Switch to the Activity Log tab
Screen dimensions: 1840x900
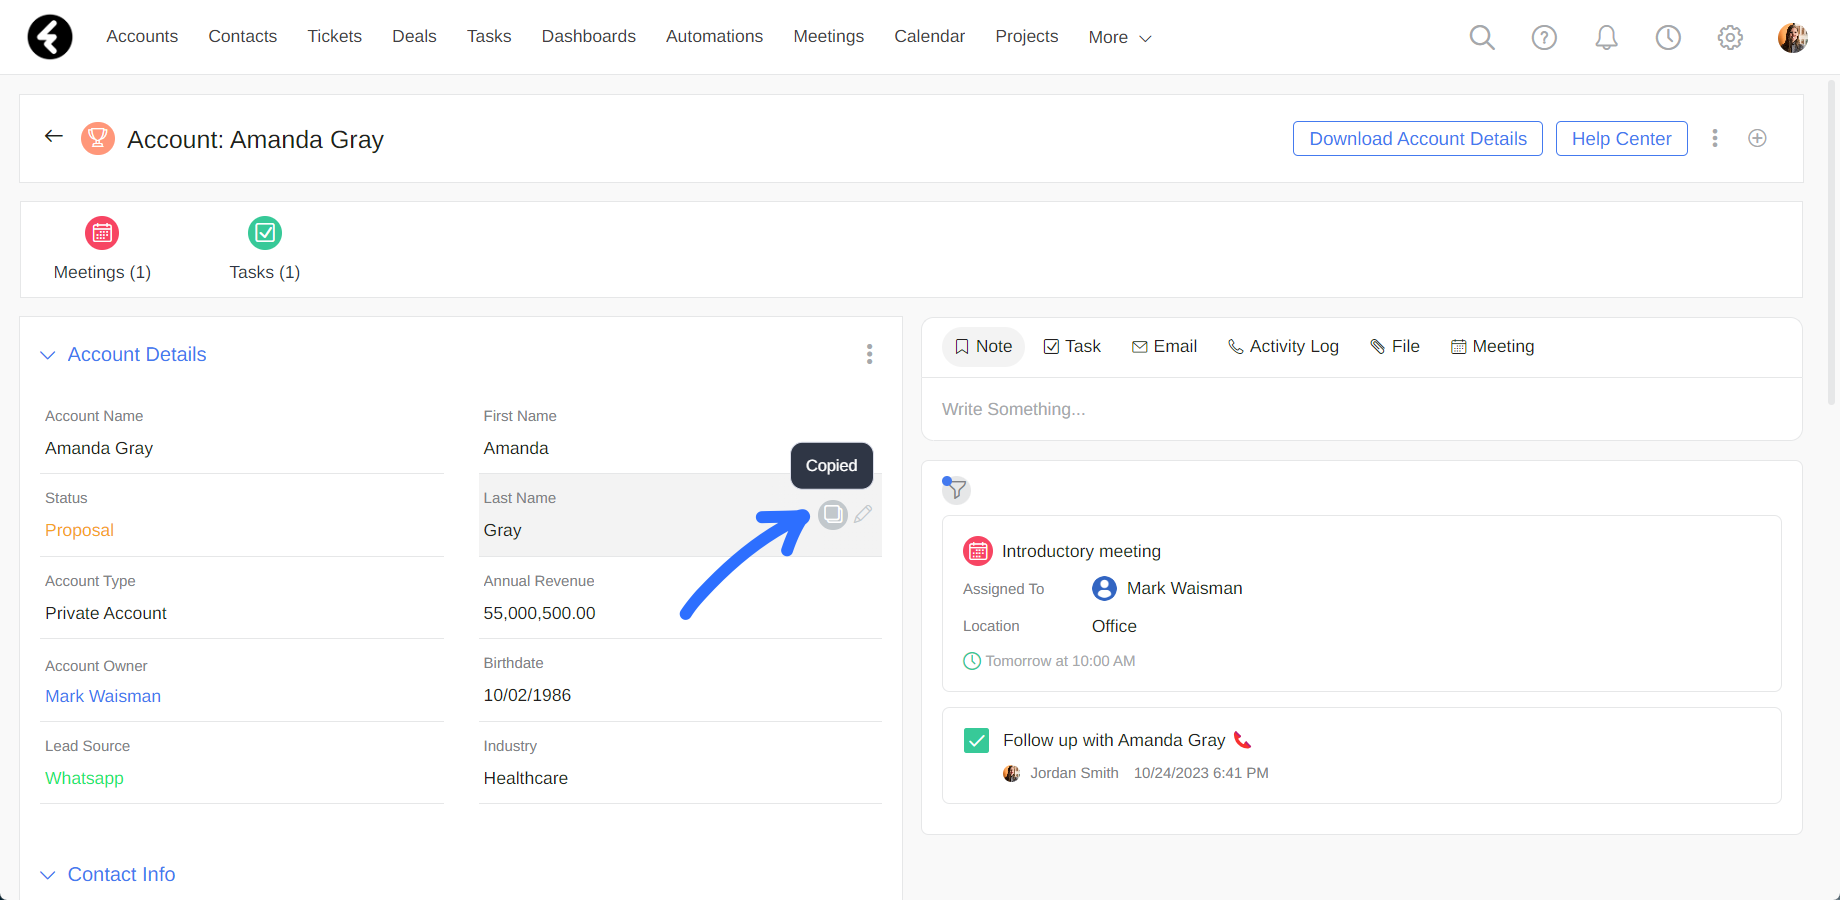1283,346
